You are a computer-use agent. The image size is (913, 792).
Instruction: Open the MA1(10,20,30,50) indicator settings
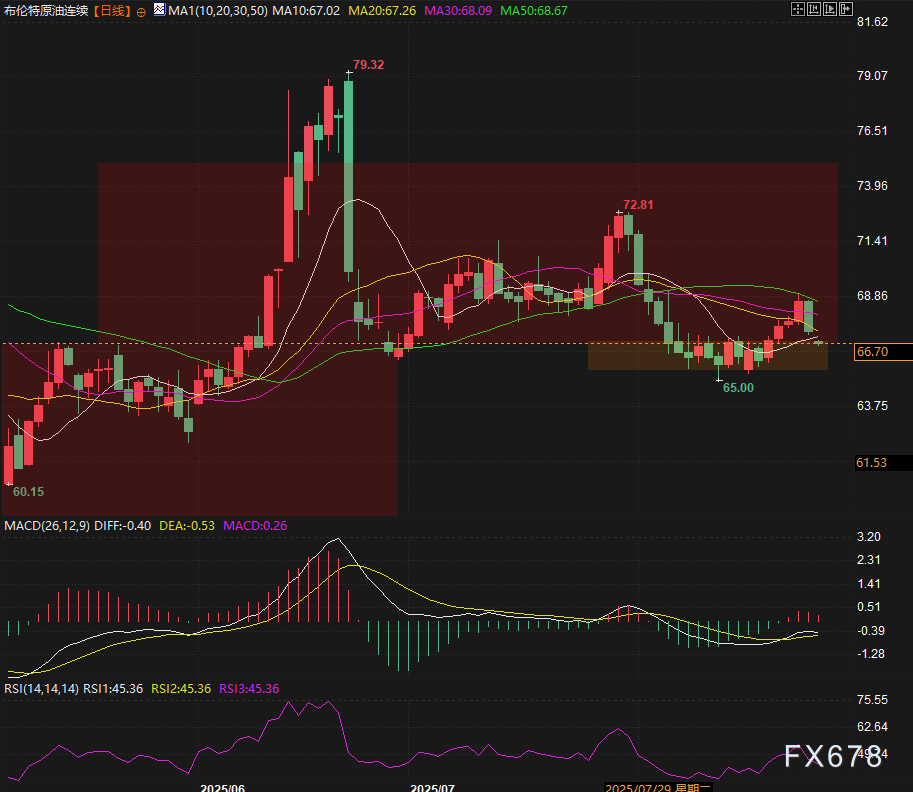217,11
